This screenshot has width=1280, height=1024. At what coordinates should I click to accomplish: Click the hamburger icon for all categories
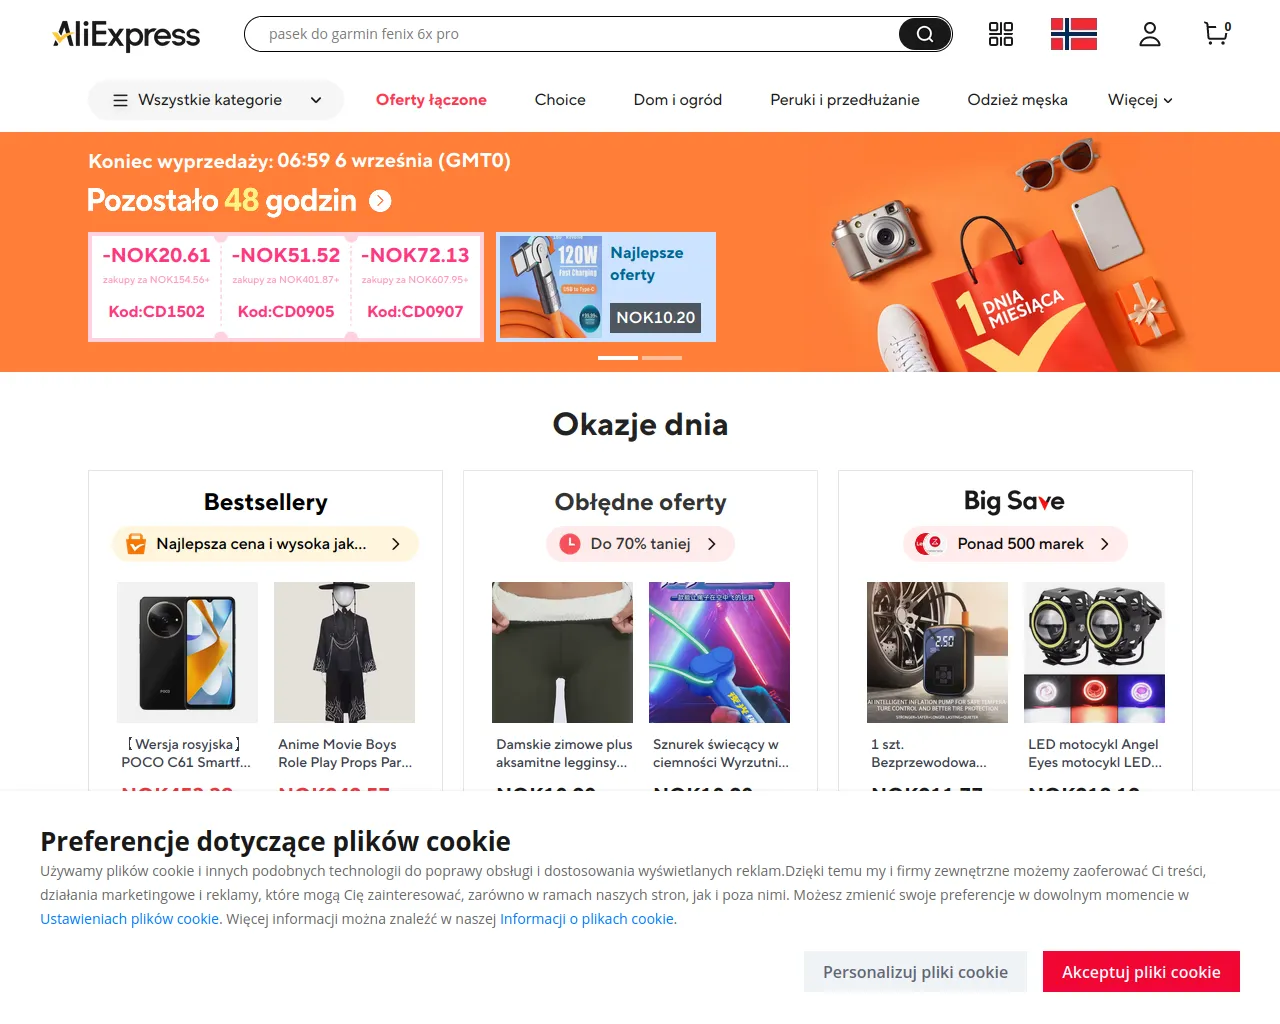(x=120, y=100)
